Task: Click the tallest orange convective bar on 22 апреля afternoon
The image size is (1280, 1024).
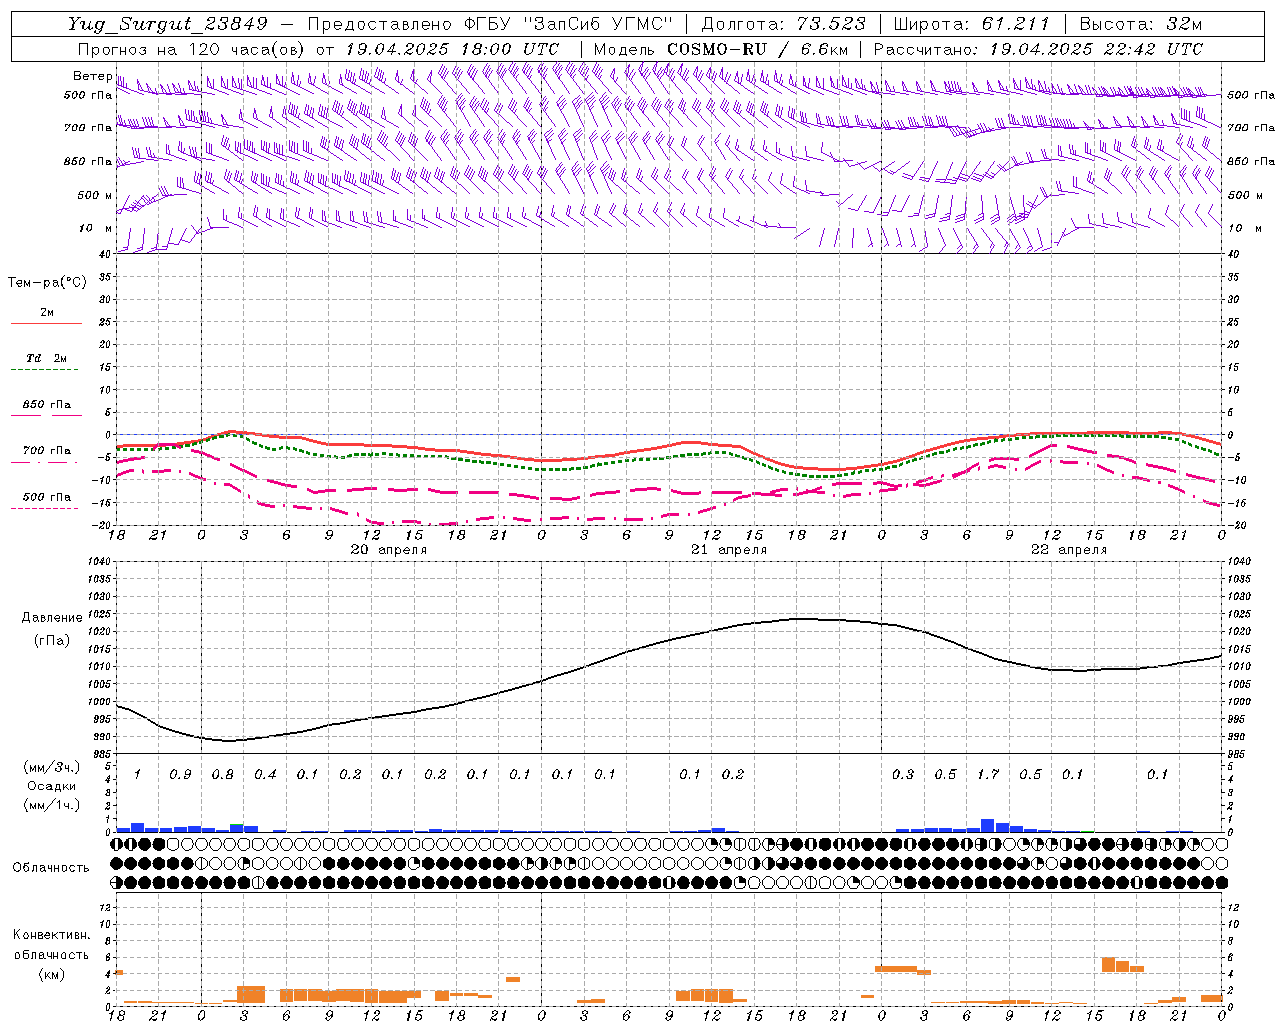Action: [1108, 965]
